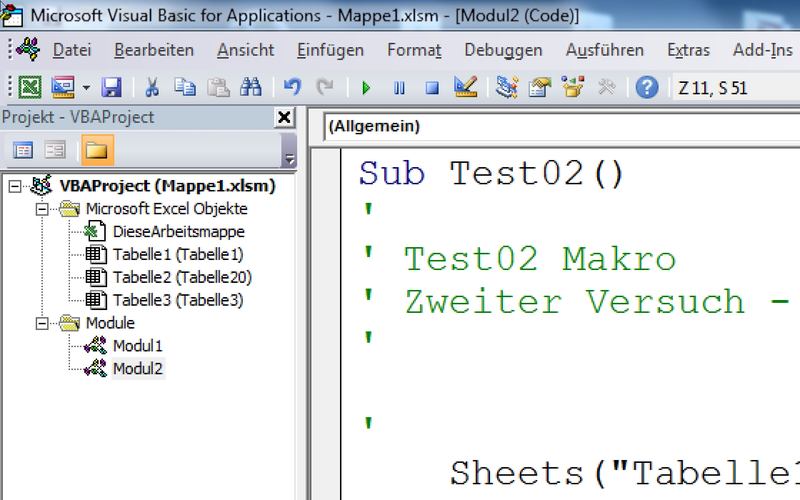Toggle Folders view in Project panel

pos(97,150)
